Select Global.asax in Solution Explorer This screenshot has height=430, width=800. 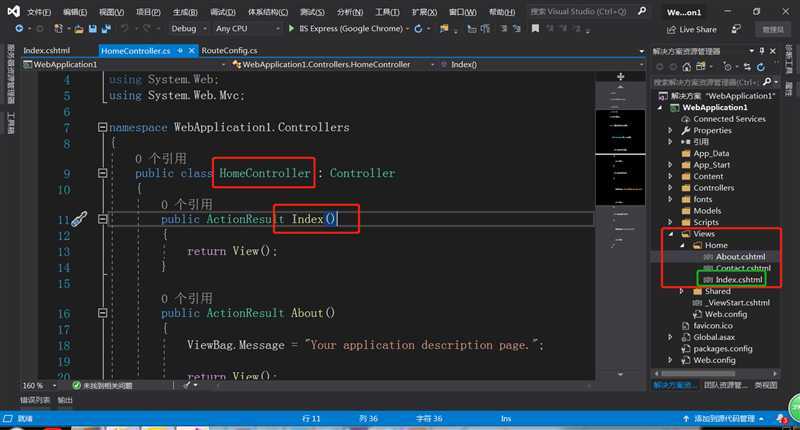pos(714,337)
